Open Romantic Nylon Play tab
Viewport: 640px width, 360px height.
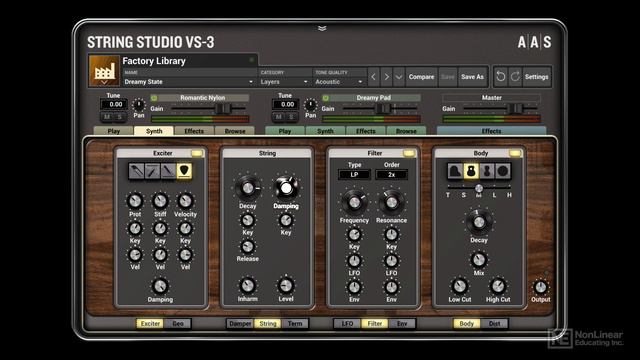[x=113, y=131]
